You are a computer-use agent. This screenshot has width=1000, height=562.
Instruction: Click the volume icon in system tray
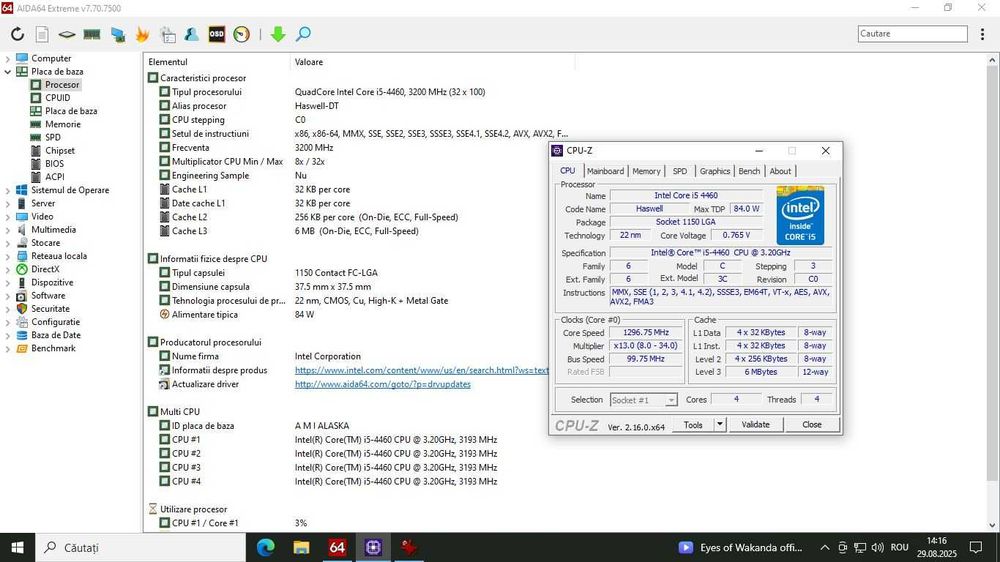coord(878,547)
